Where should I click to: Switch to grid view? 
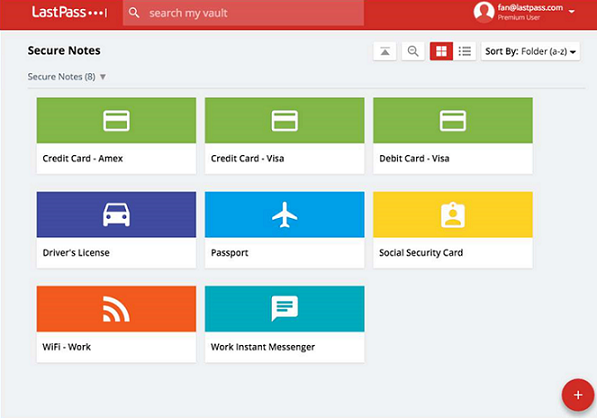[441, 51]
